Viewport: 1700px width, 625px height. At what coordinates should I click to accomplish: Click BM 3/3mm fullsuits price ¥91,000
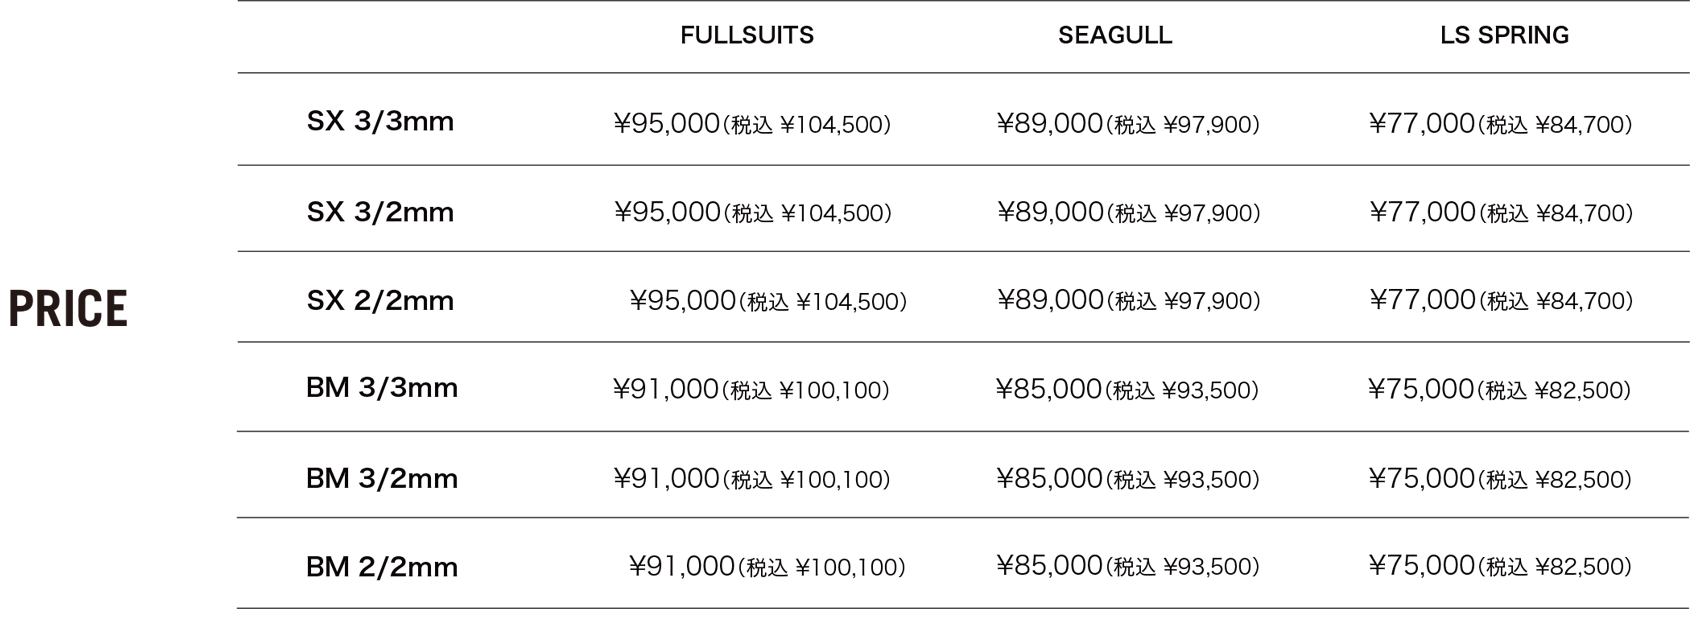pos(666,389)
